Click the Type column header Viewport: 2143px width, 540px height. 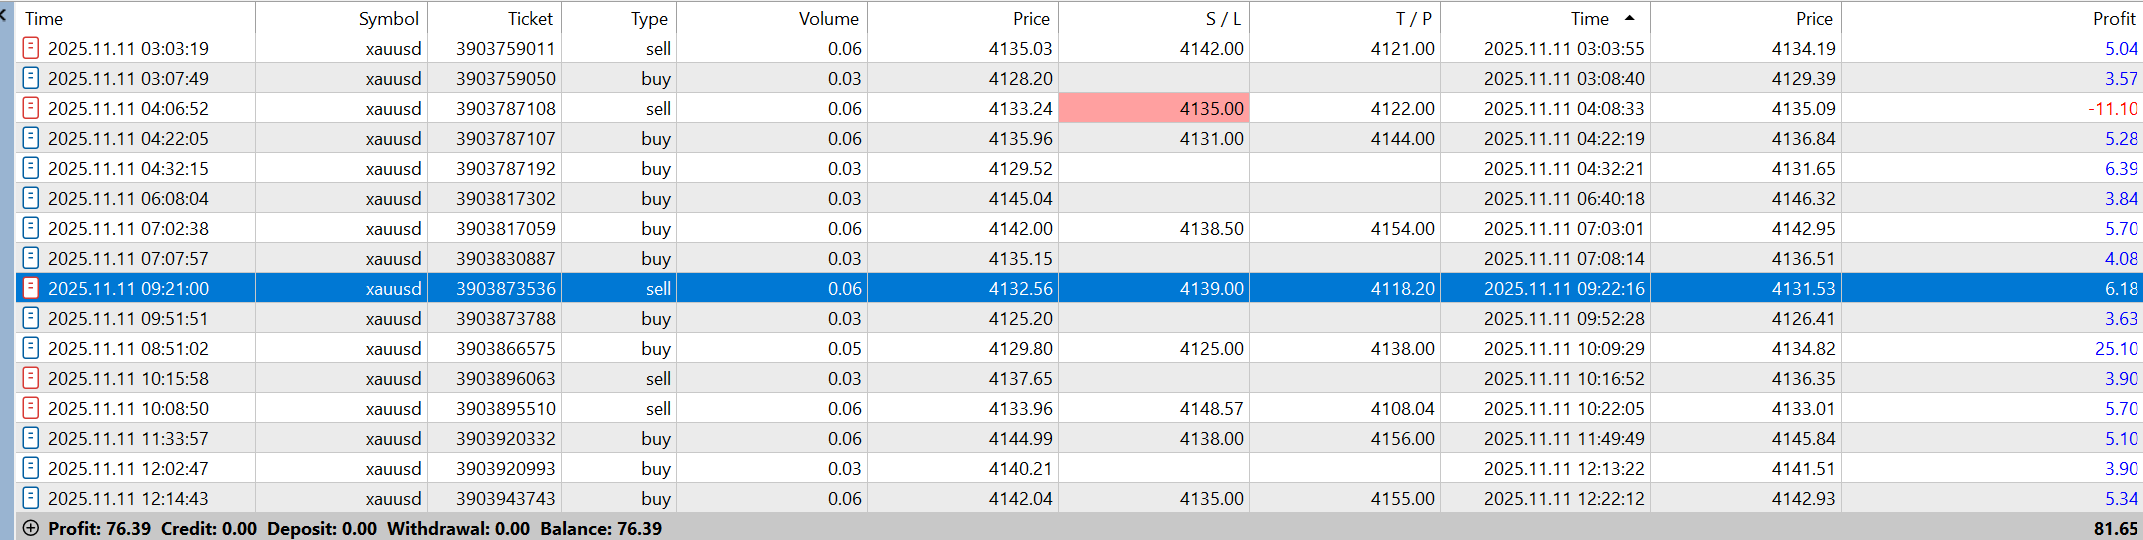tap(649, 18)
